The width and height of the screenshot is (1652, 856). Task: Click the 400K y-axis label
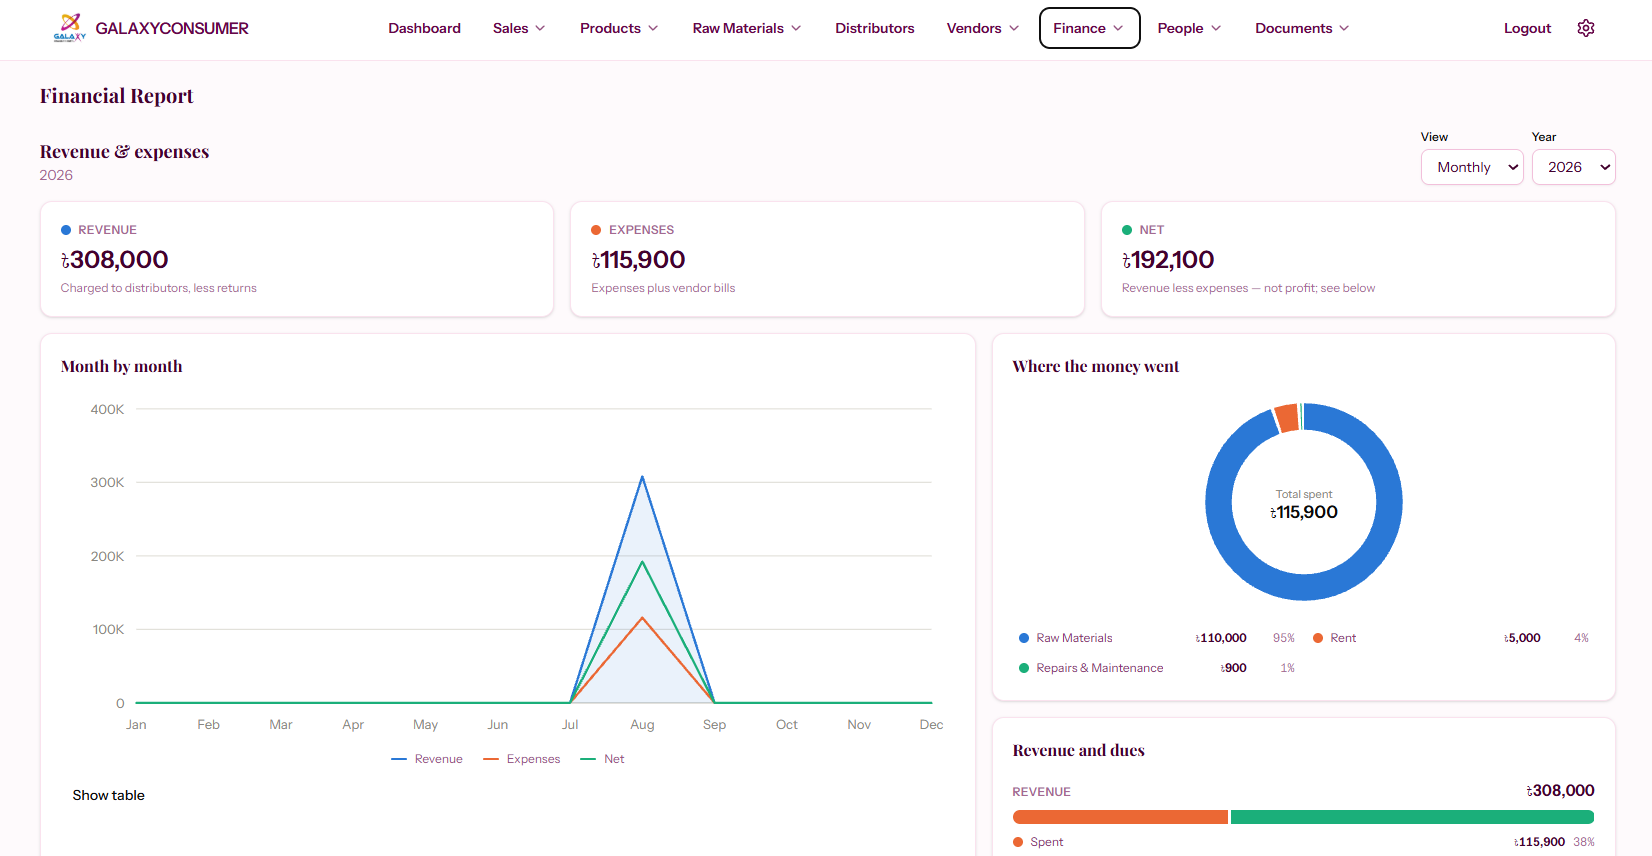107,409
